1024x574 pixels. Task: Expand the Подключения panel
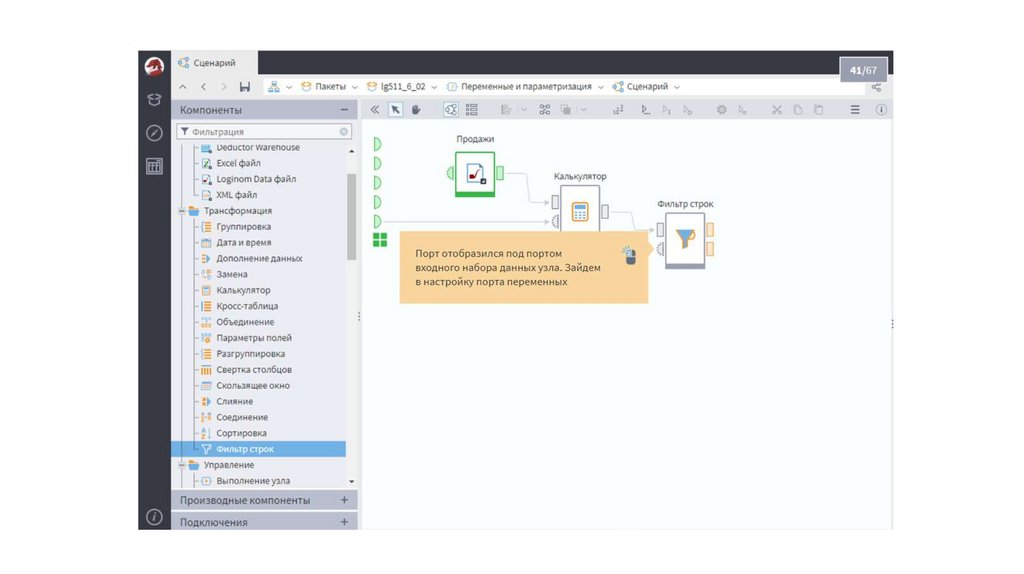[x=344, y=522]
